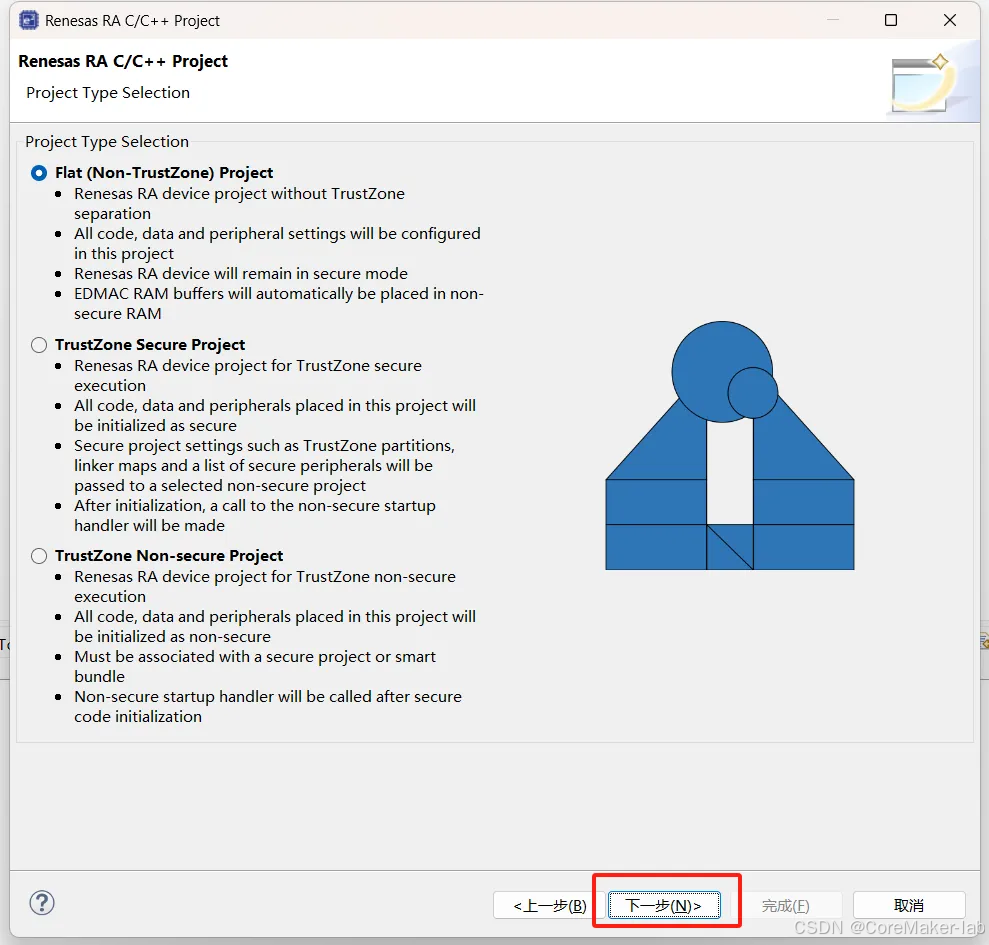The image size is (989, 945).
Task: Click 'After initialization, a call to the non-secure' text
Action: 255,515
